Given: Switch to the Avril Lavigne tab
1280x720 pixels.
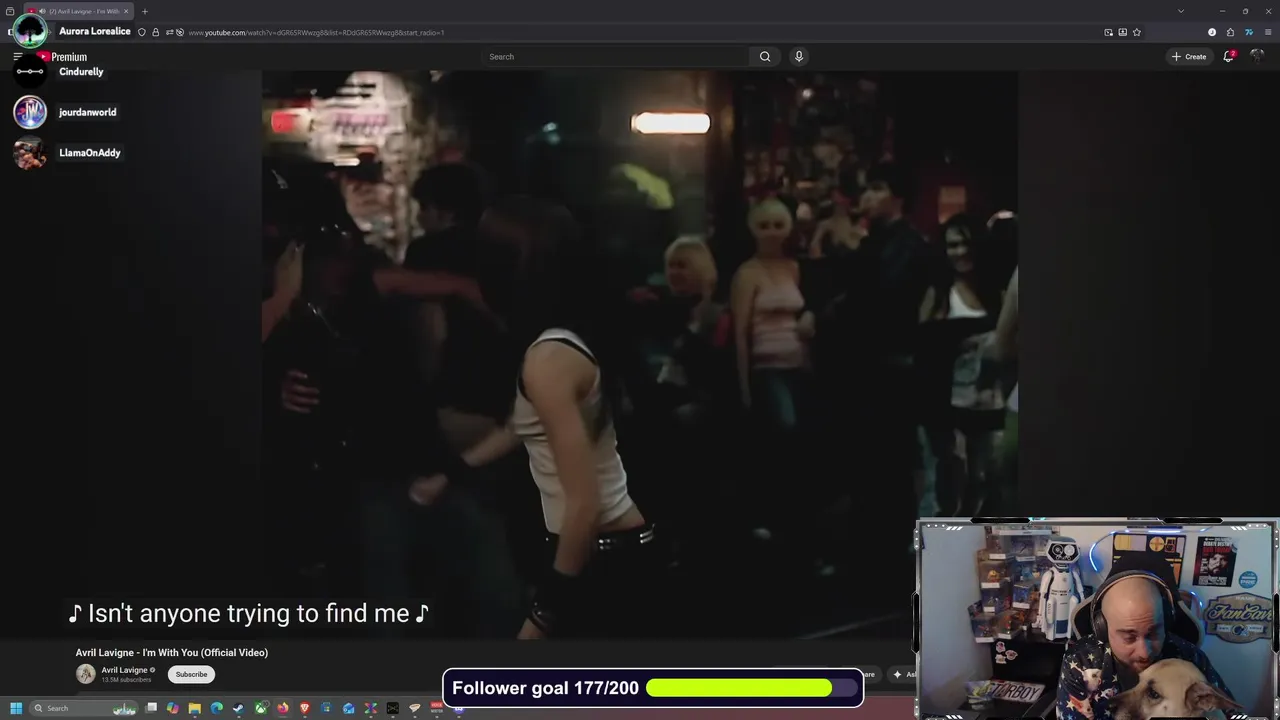Looking at the screenshot, I should click(x=84, y=11).
